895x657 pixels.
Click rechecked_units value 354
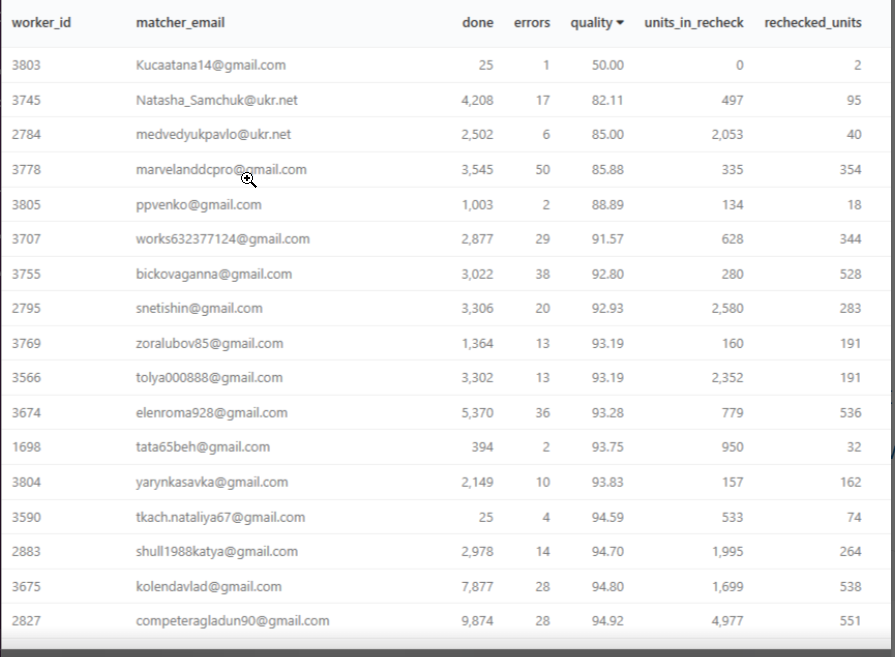coord(850,170)
